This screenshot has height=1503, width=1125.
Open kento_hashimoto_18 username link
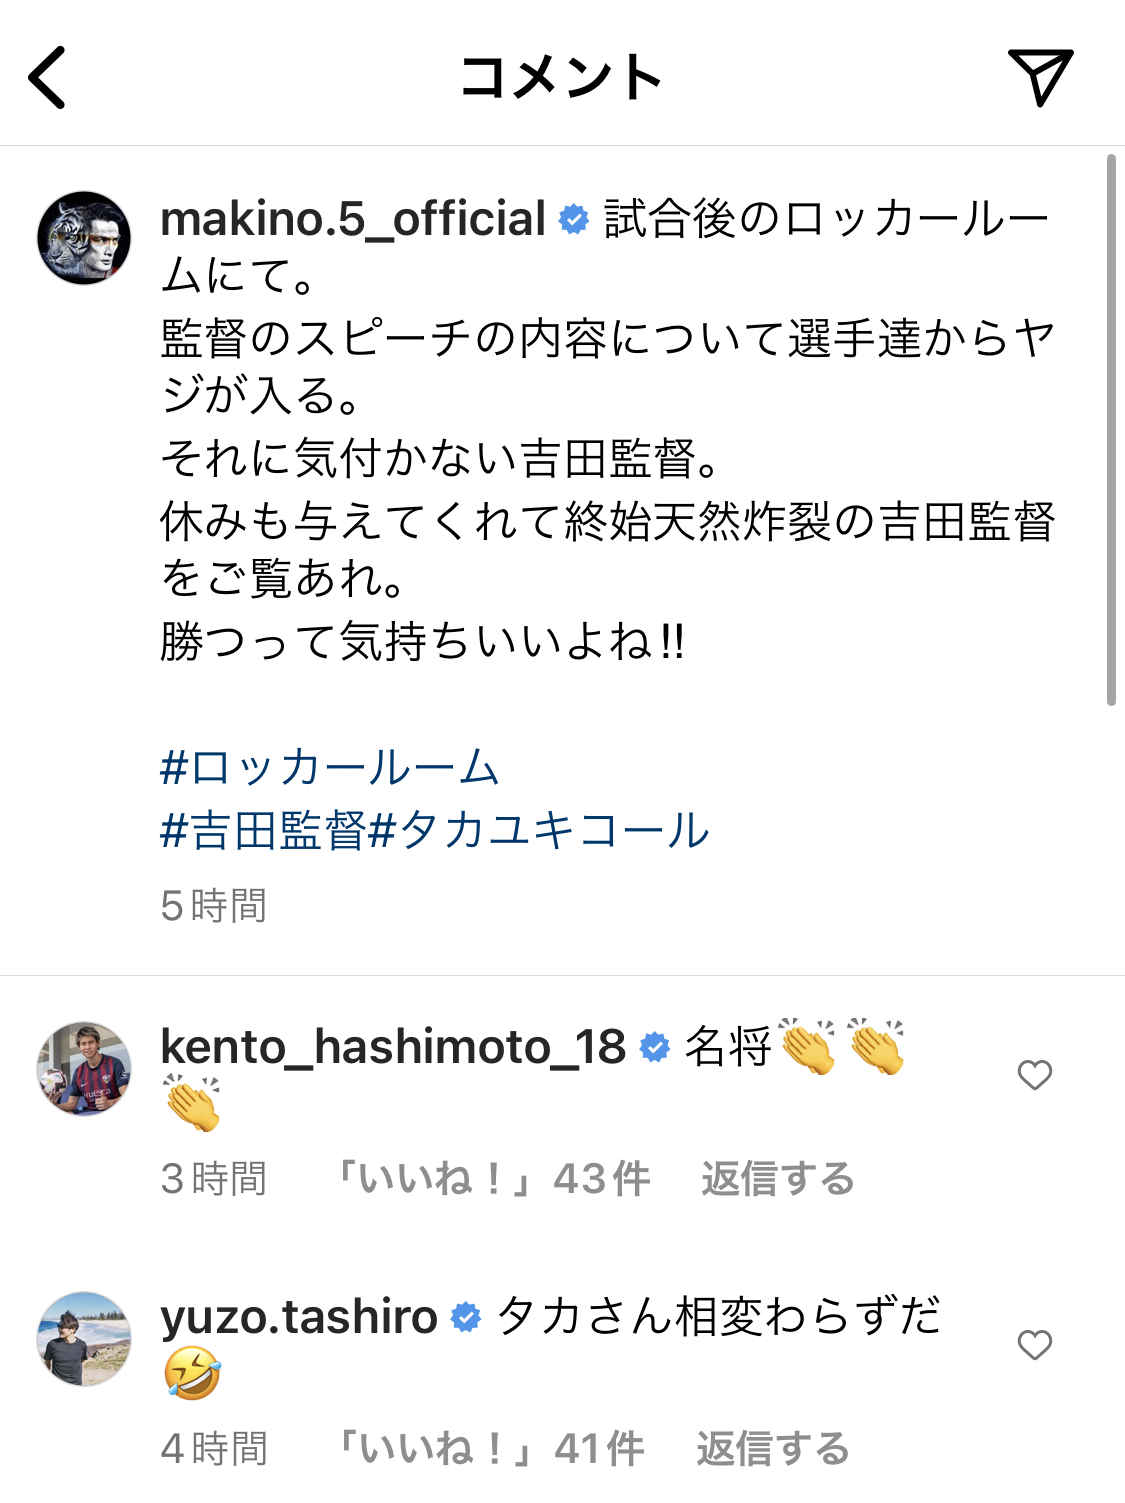393,1047
